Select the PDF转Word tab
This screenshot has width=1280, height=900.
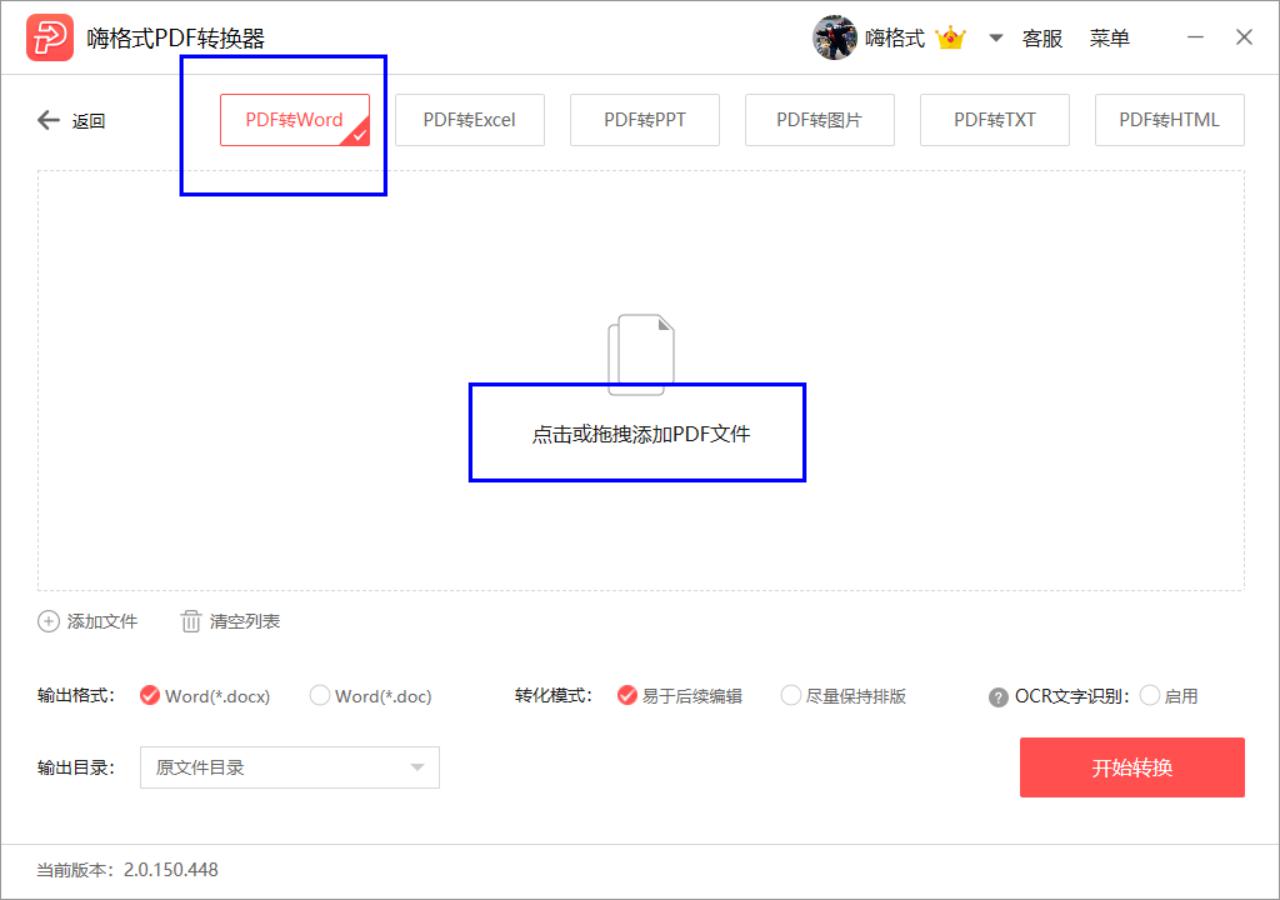point(295,120)
